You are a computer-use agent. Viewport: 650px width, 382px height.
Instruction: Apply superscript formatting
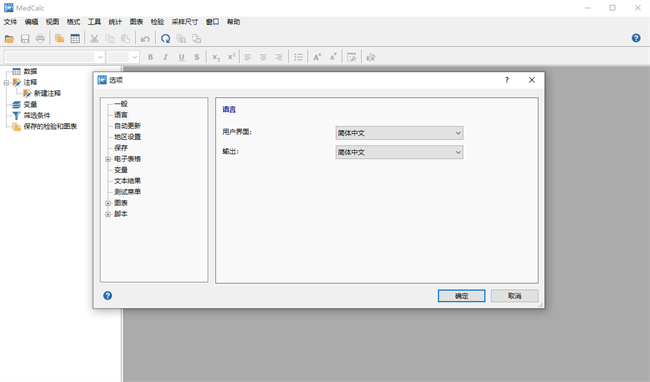tap(231, 57)
